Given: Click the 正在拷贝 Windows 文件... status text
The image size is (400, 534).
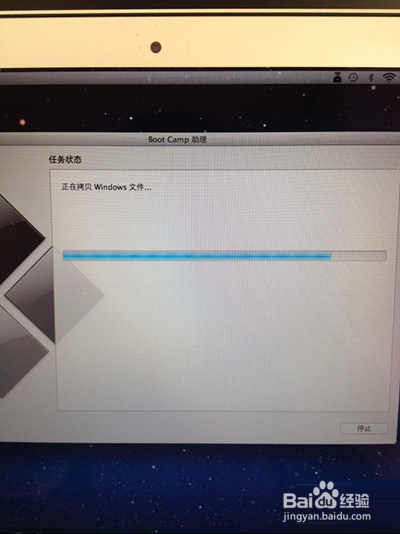Looking at the screenshot, I should click(107, 187).
